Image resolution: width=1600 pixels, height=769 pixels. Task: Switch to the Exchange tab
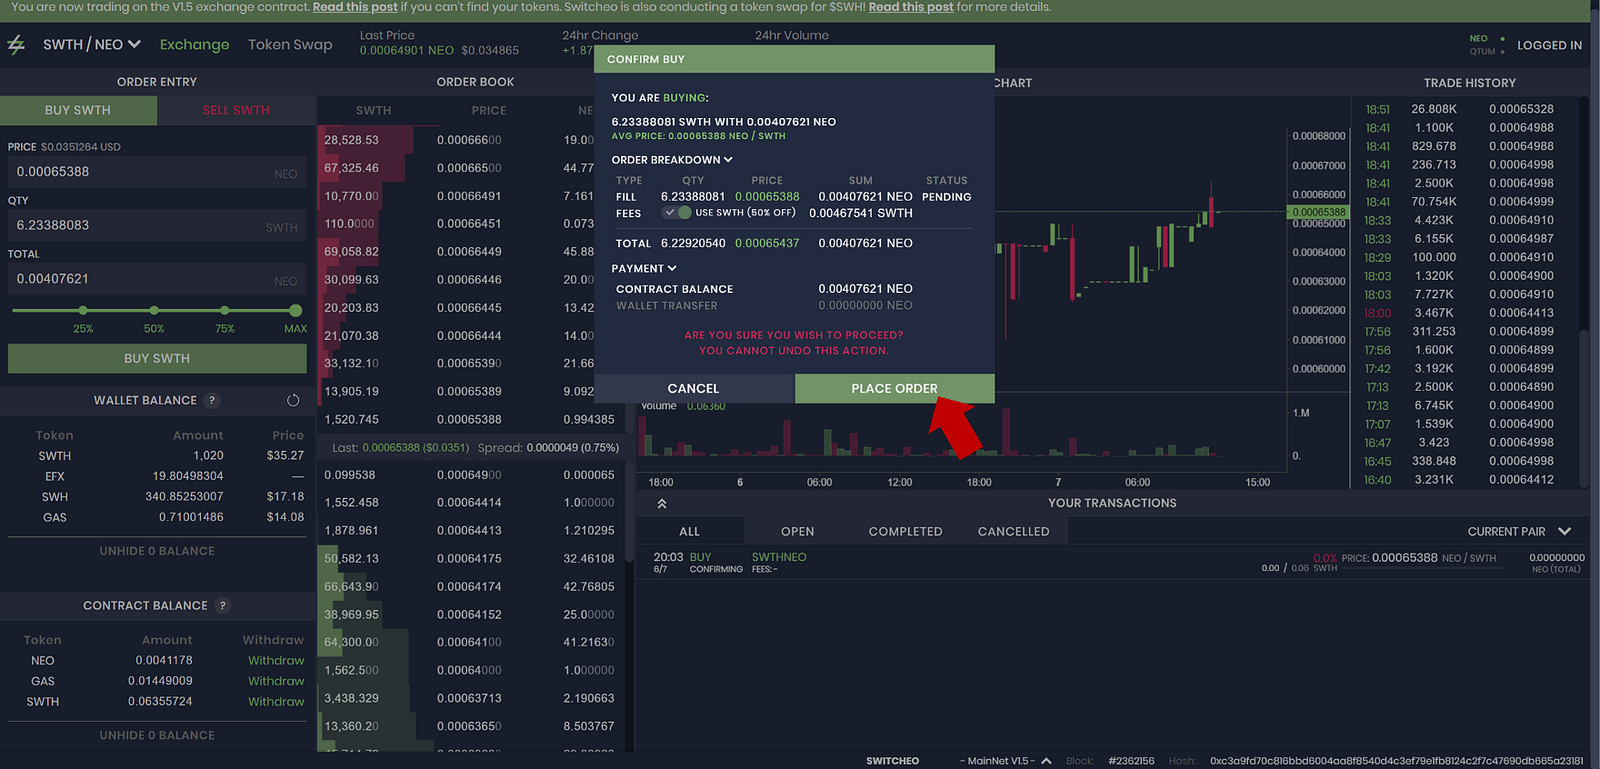tap(194, 44)
